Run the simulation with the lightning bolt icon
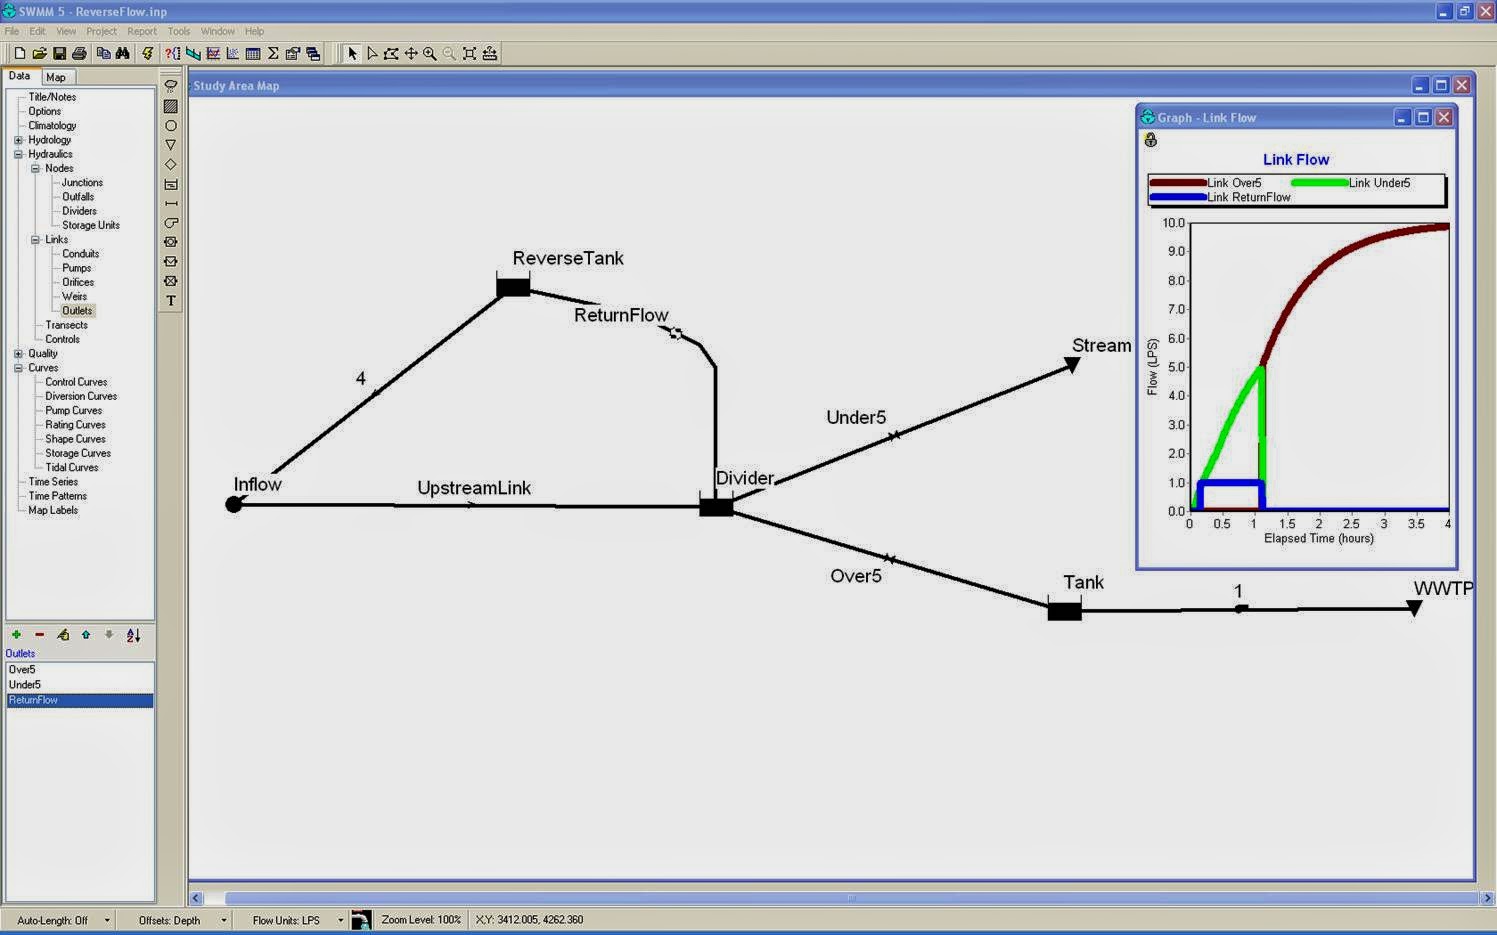Image resolution: width=1497 pixels, height=935 pixels. pyautogui.click(x=147, y=53)
